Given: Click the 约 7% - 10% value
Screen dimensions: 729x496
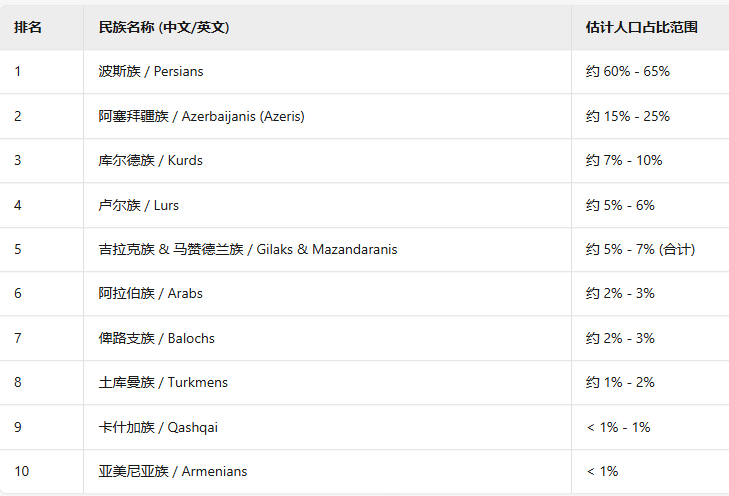Looking at the screenshot, I should point(624,161).
